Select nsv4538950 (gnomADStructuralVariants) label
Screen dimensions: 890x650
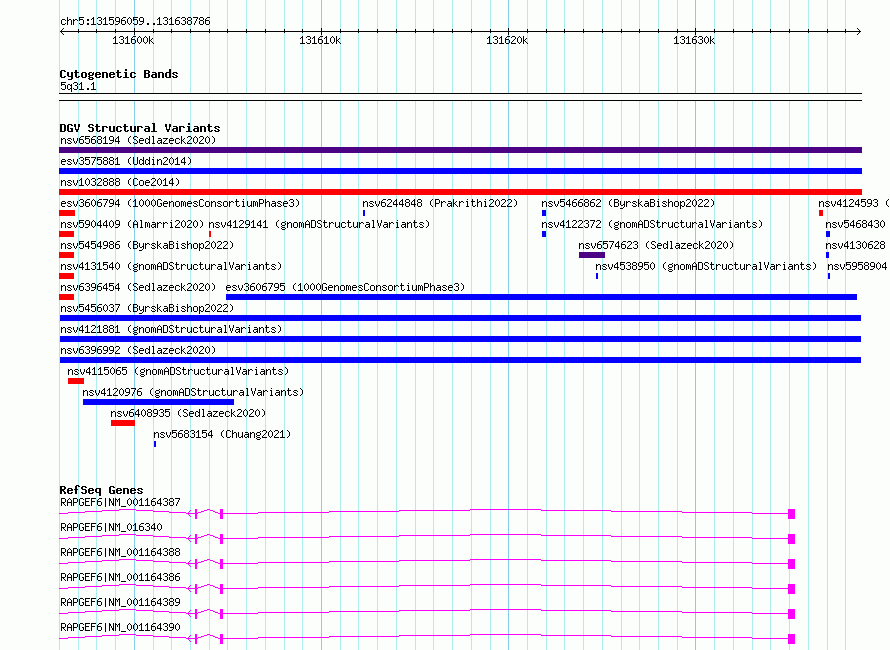tap(706, 266)
